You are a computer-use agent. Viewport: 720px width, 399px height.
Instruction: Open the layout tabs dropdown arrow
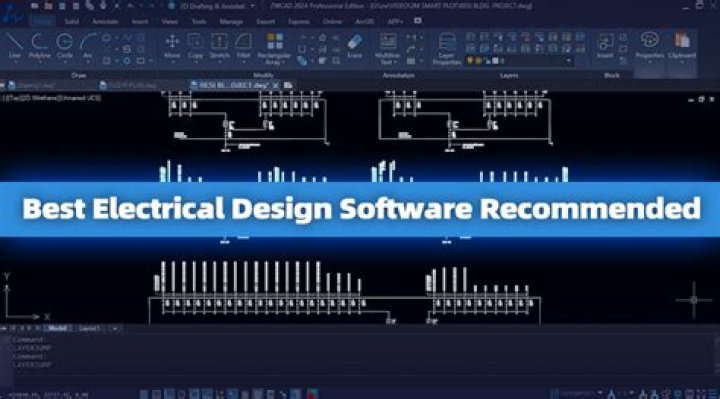115,328
